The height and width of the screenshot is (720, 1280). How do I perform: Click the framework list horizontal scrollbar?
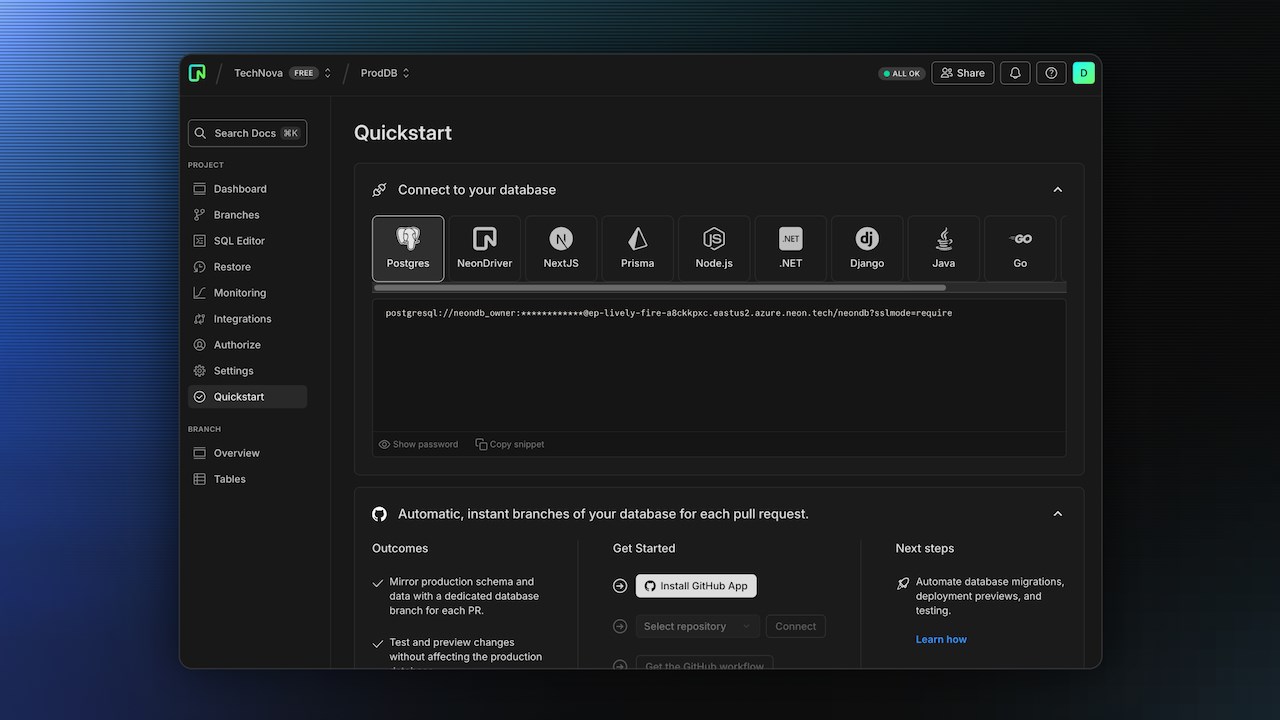[660, 288]
